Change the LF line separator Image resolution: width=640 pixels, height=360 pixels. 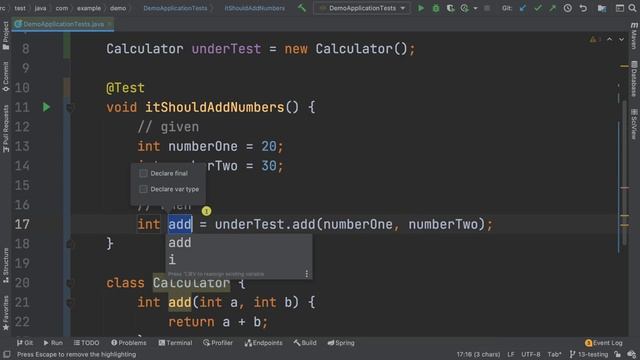click(x=511, y=354)
